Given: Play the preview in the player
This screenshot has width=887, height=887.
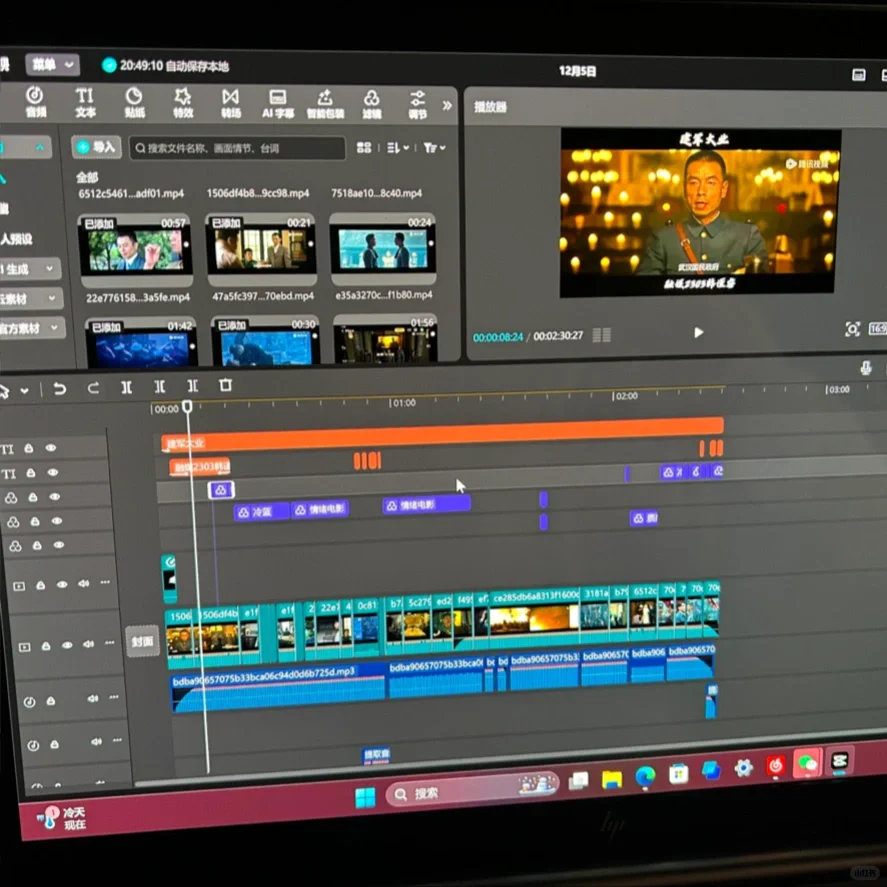Looking at the screenshot, I should pyautogui.click(x=699, y=332).
